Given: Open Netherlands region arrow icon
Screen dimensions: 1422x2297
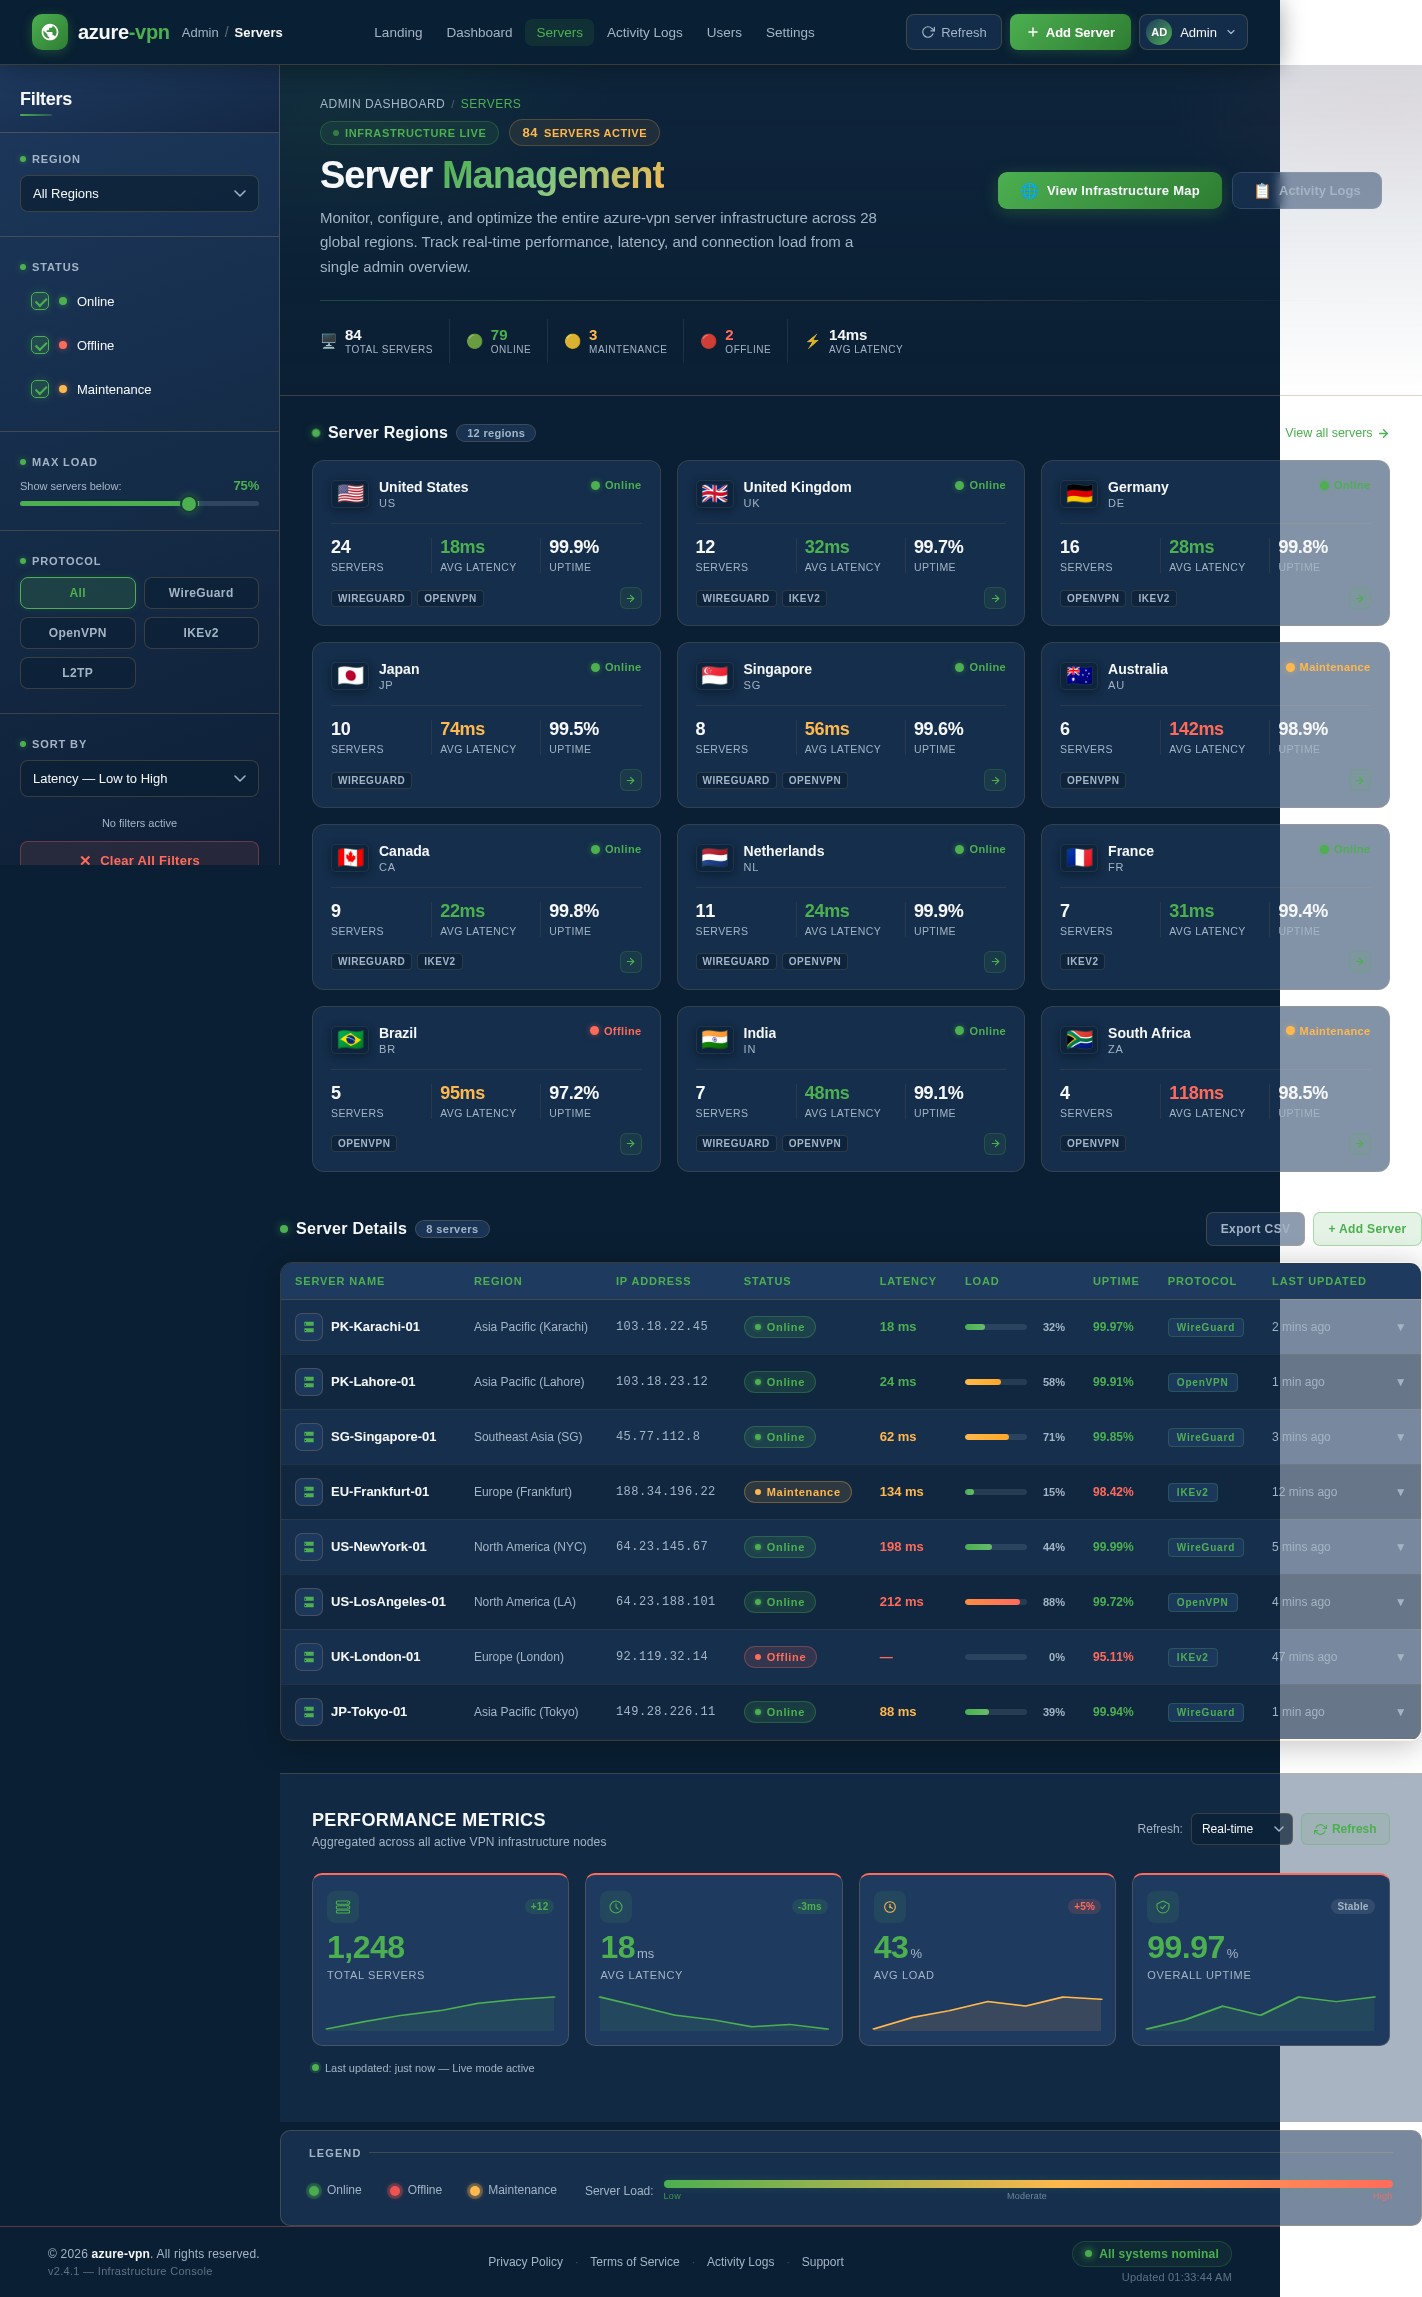Looking at the screenshot, I should (995, 962).
